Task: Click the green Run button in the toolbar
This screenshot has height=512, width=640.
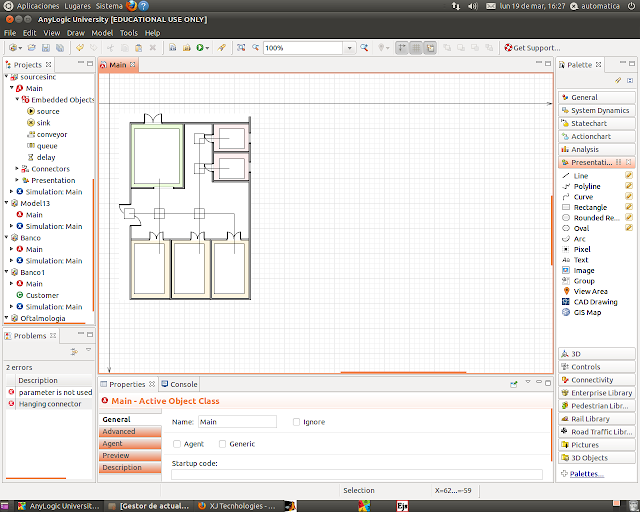Action: [x=201, y=48]
